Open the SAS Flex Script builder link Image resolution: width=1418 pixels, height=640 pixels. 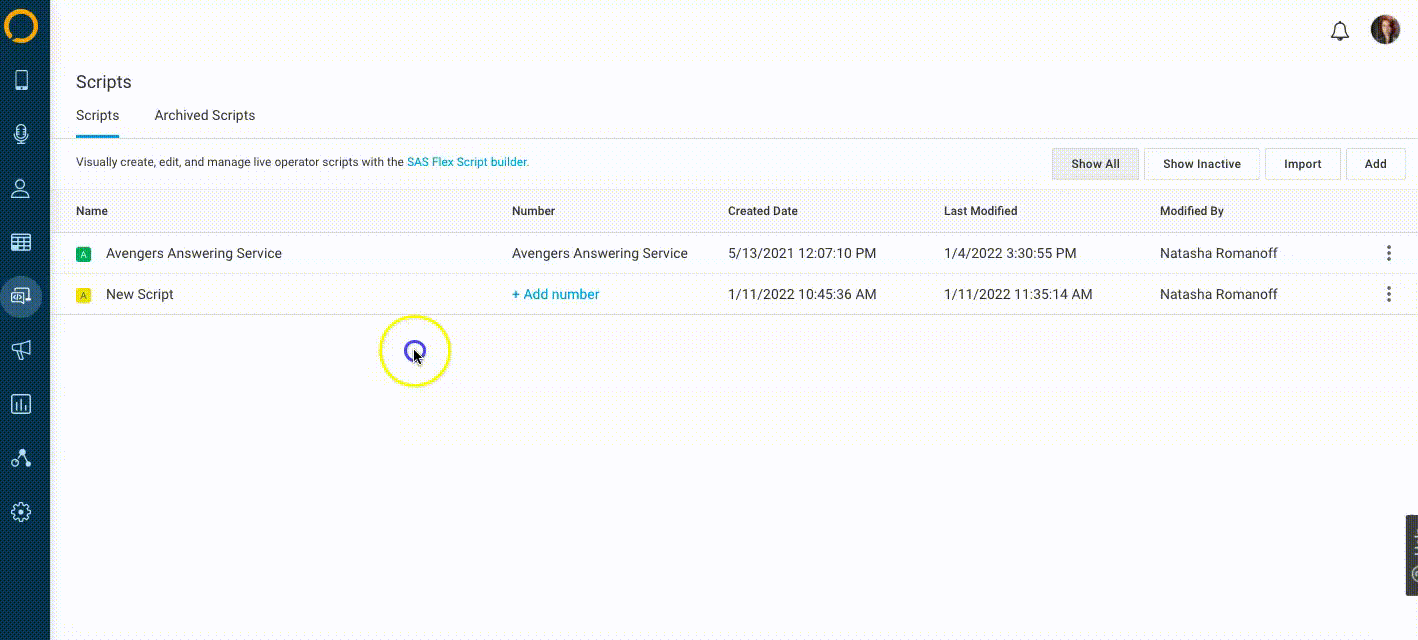[x=467, y=162]
